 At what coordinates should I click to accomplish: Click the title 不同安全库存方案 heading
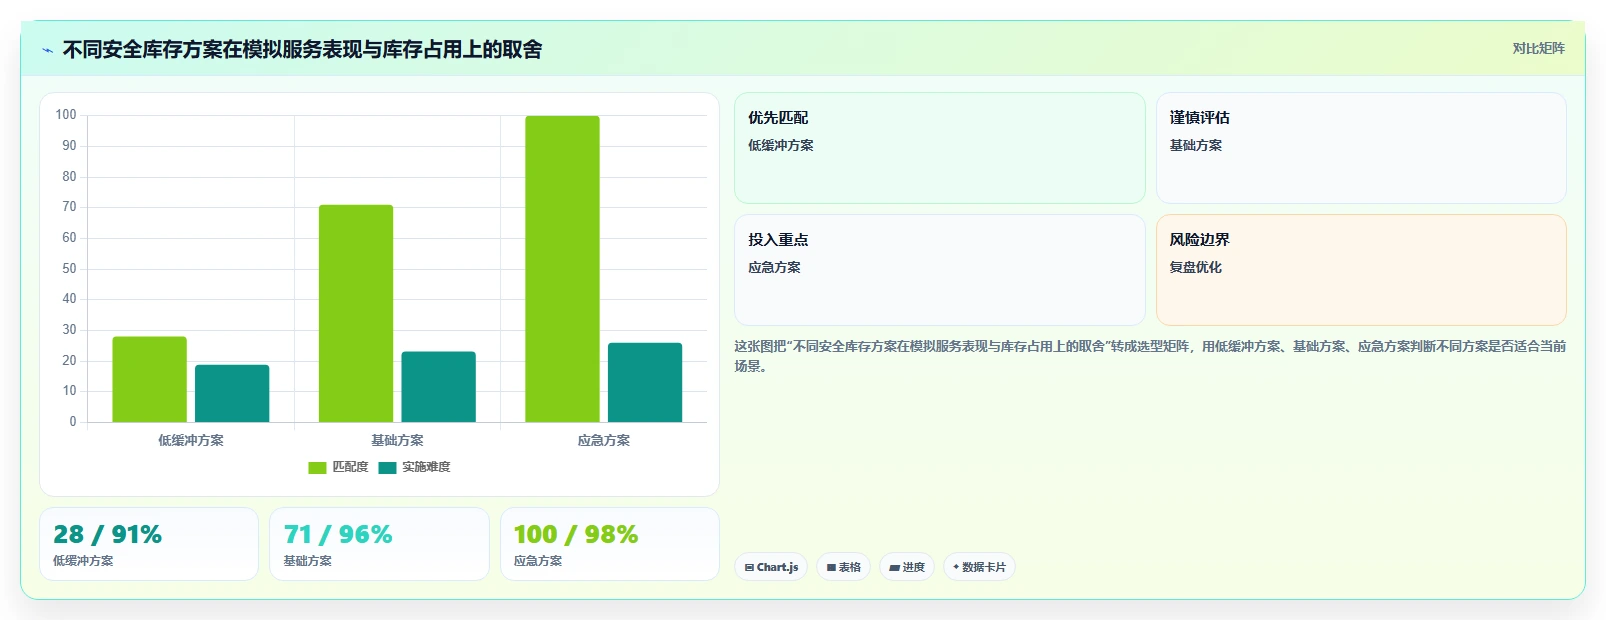(302, 49)
